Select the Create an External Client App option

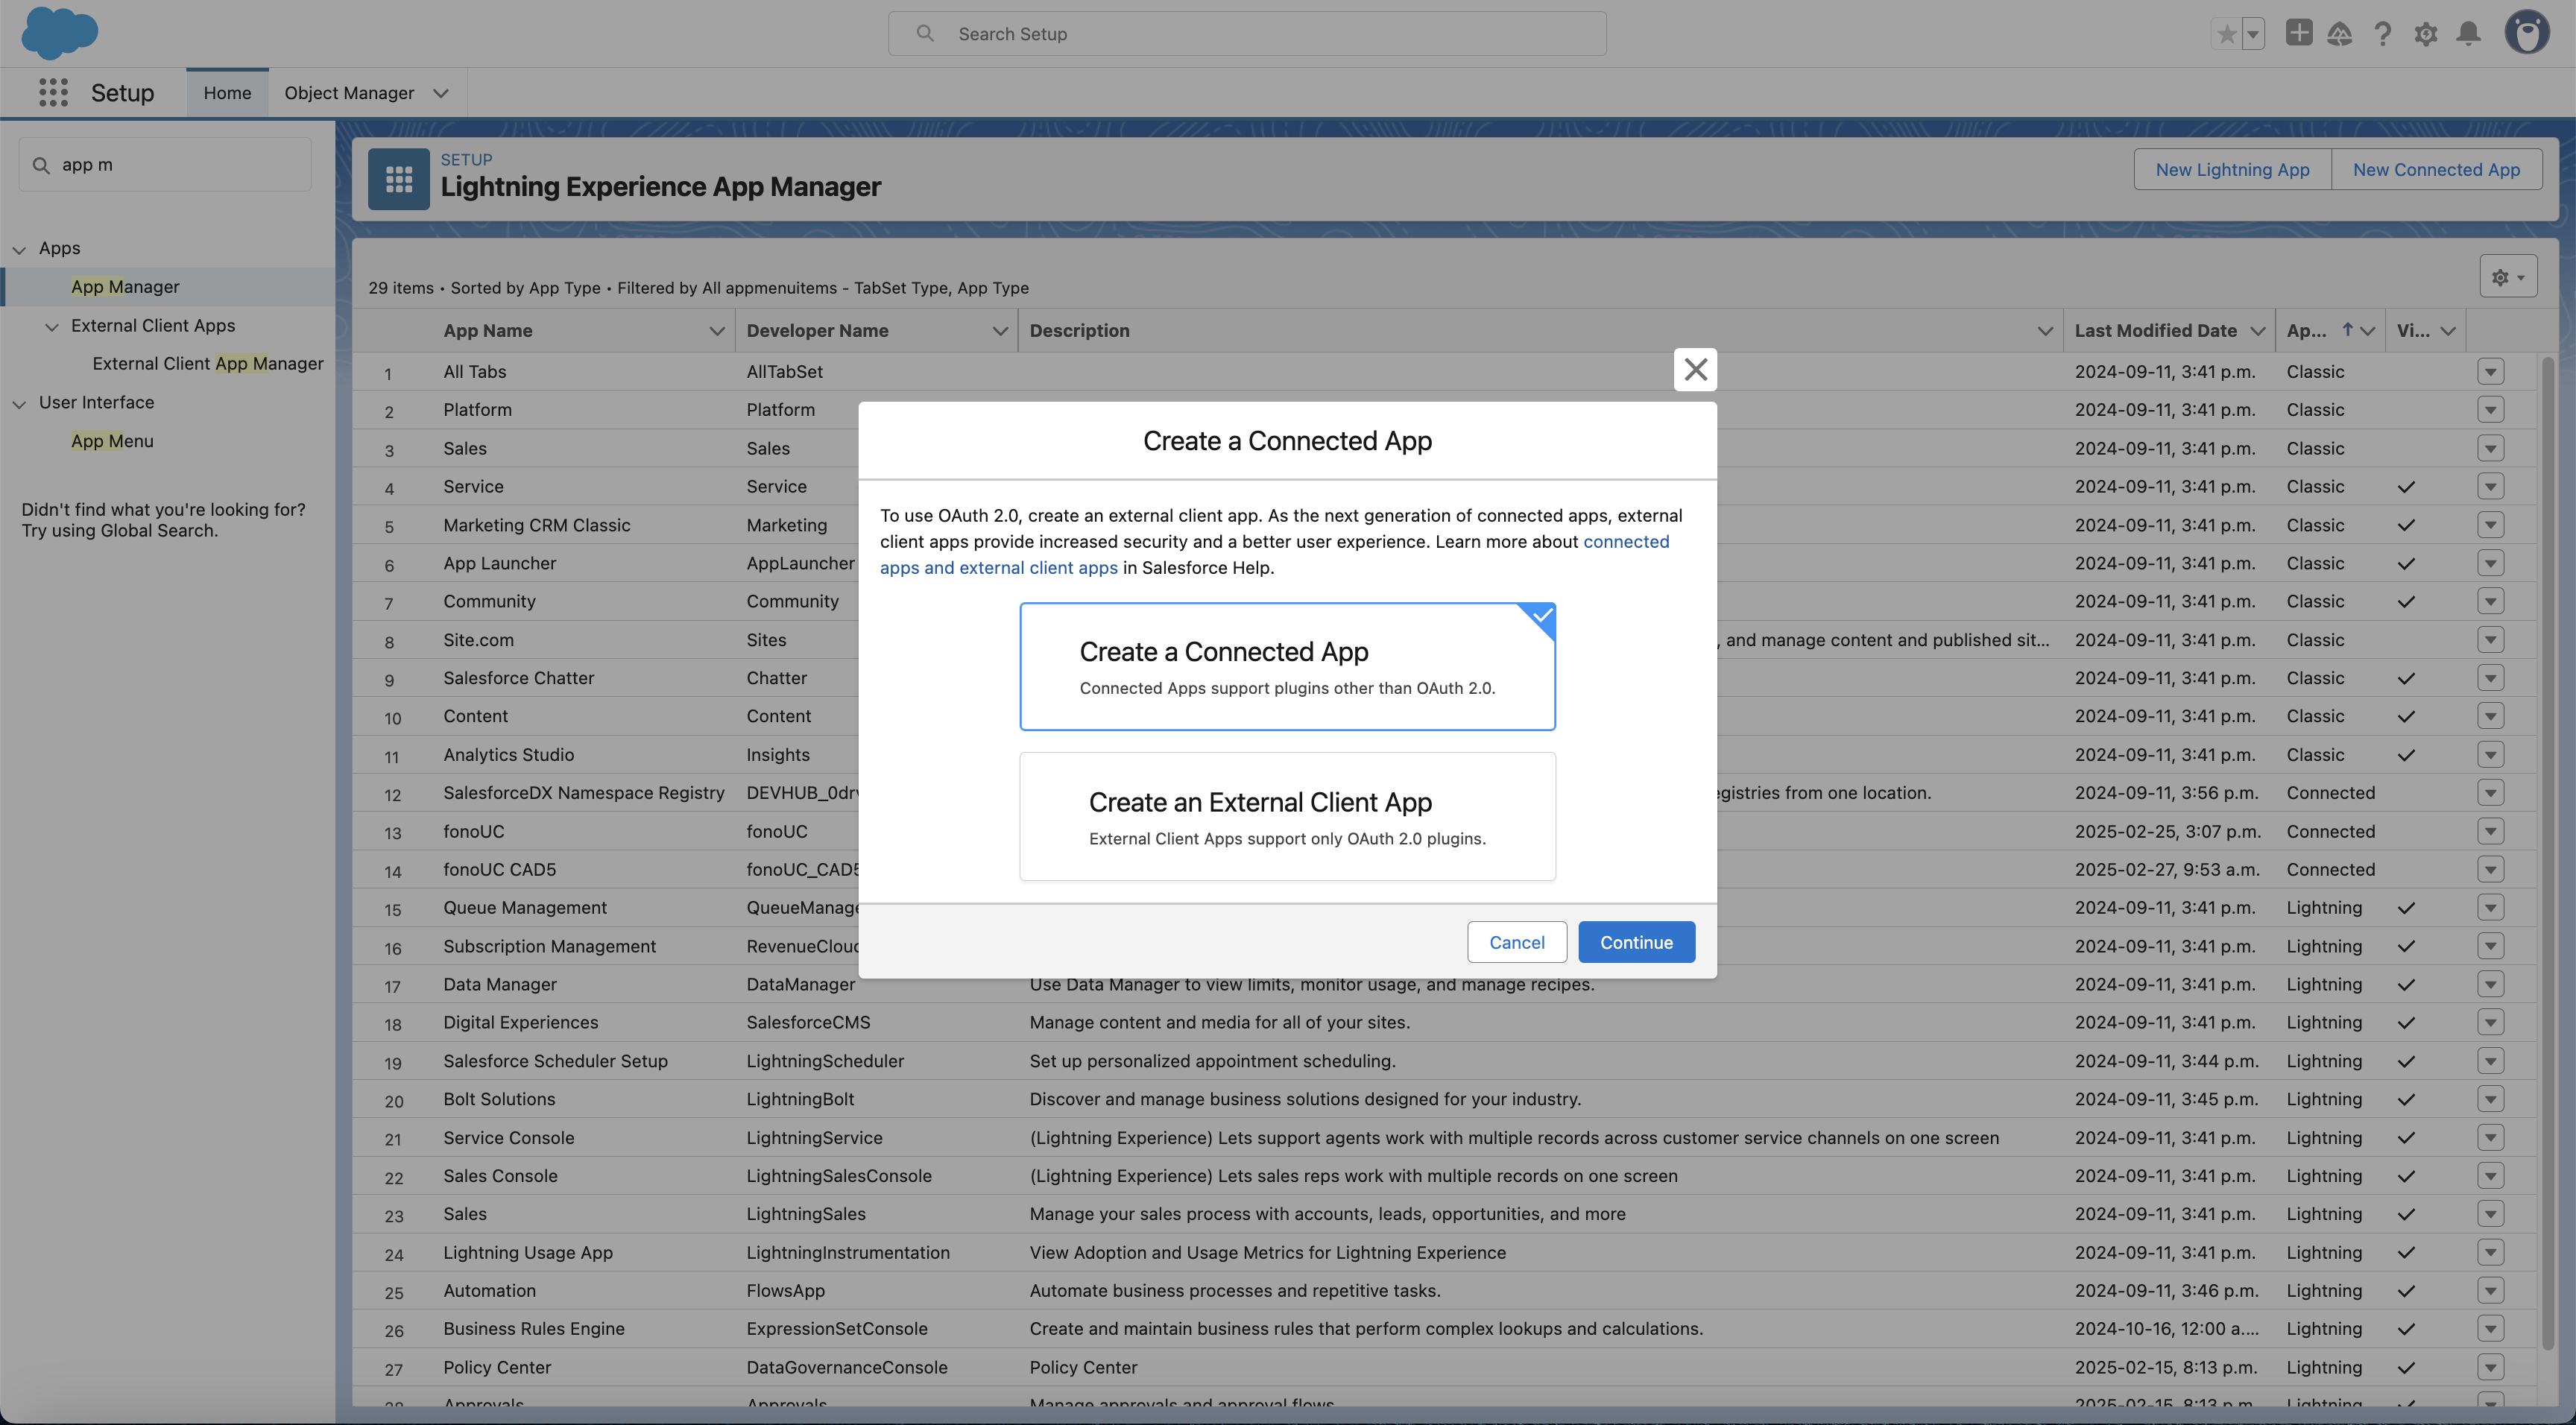click(1287, 817)
